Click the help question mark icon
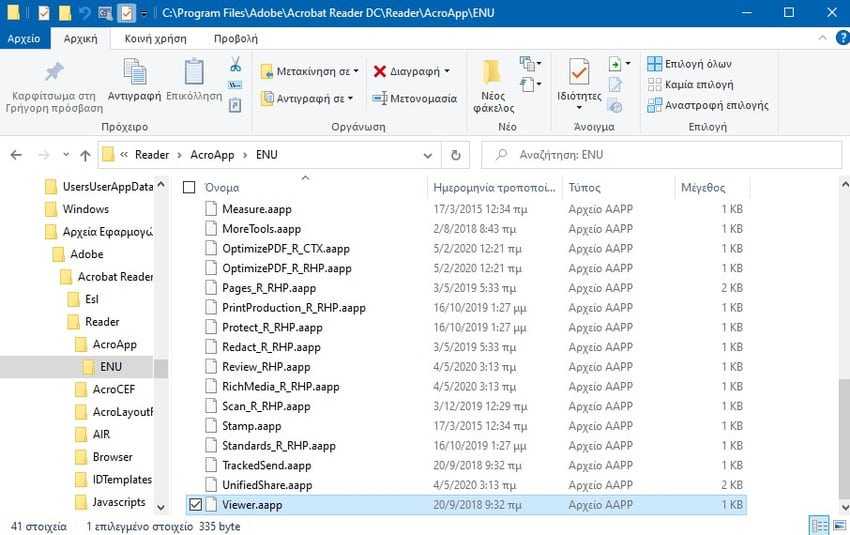Image resolution: width=850 pixels, height=535 pixels. click(842, 38)
